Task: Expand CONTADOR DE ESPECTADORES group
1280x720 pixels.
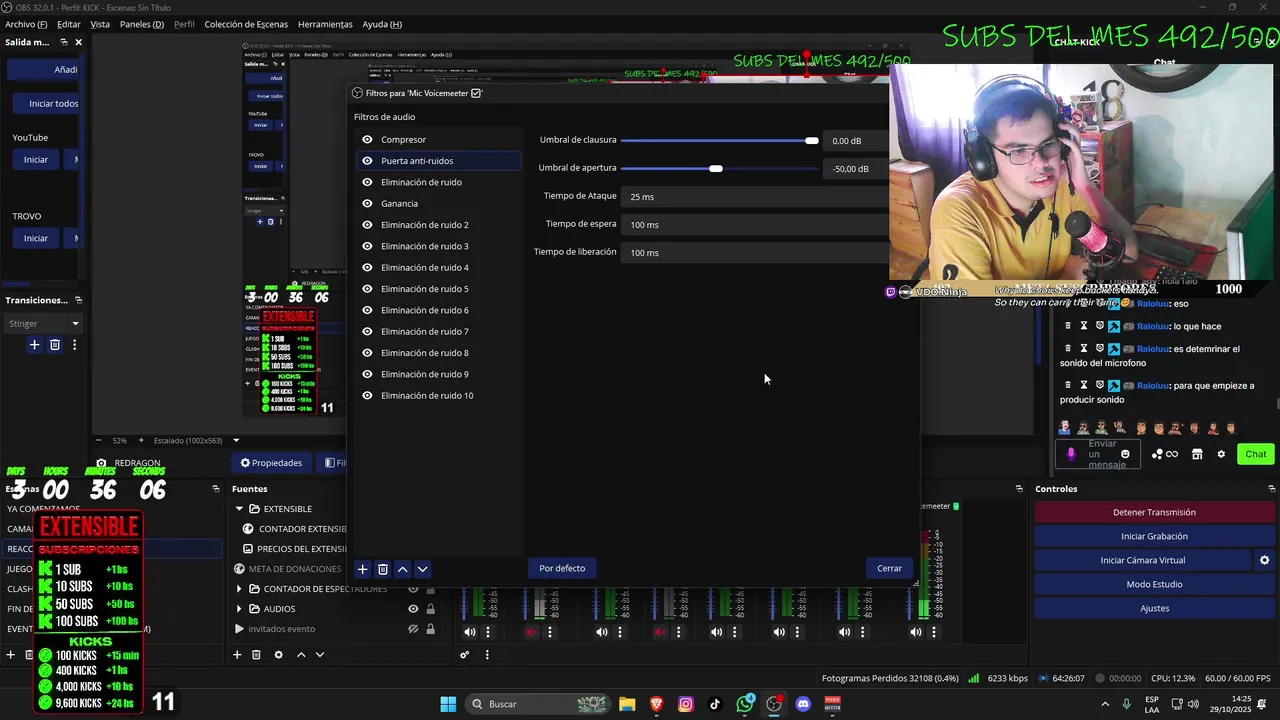Action: 239,589
